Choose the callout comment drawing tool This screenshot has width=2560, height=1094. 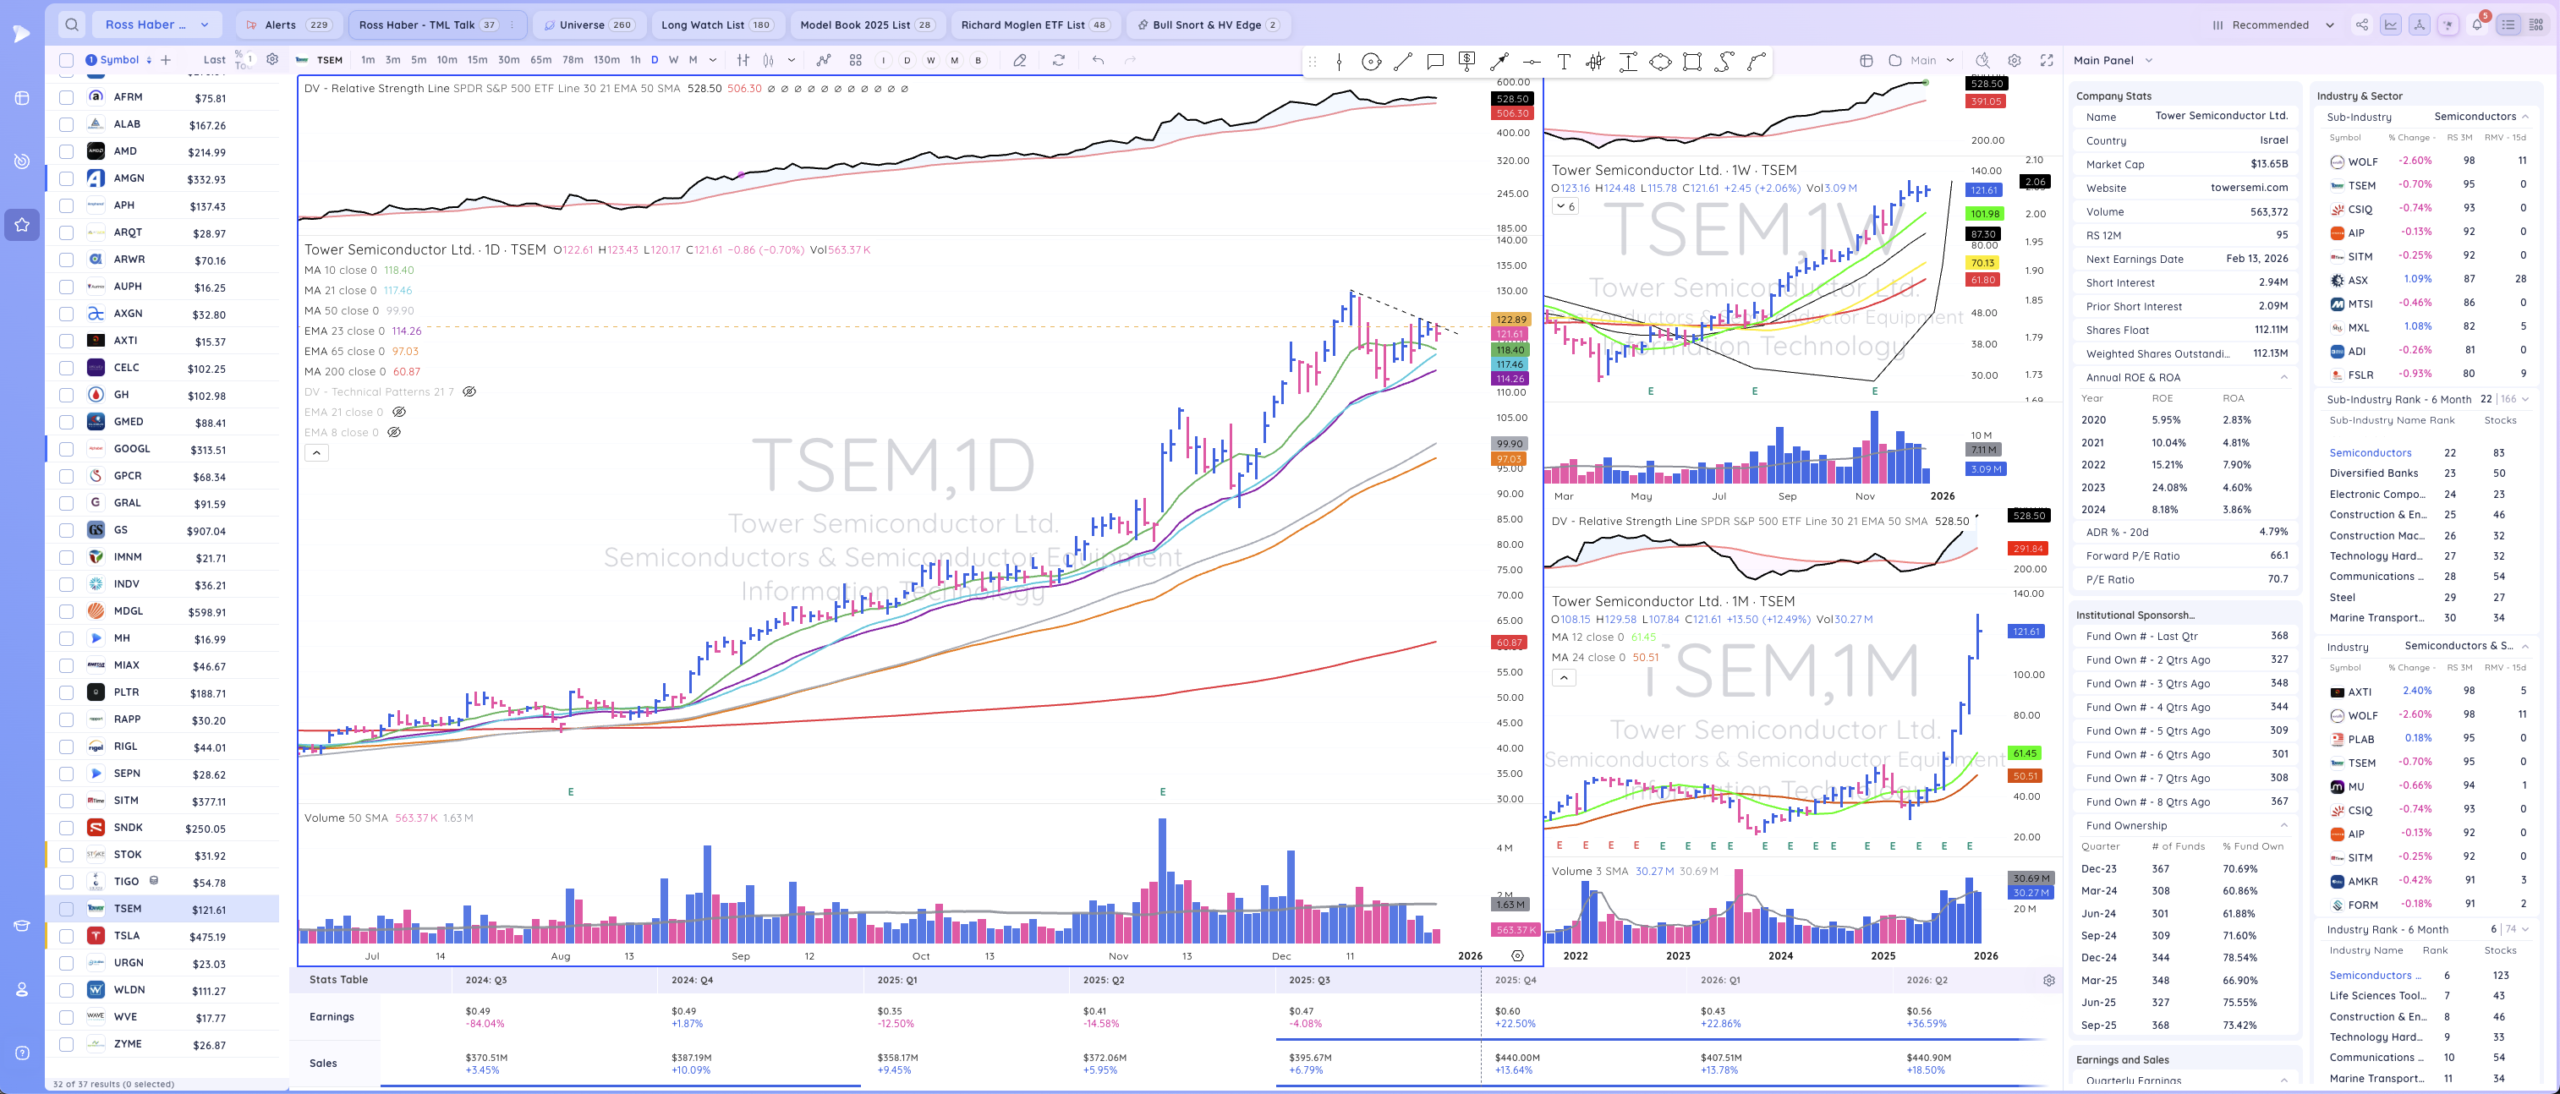click(1435, 62)
